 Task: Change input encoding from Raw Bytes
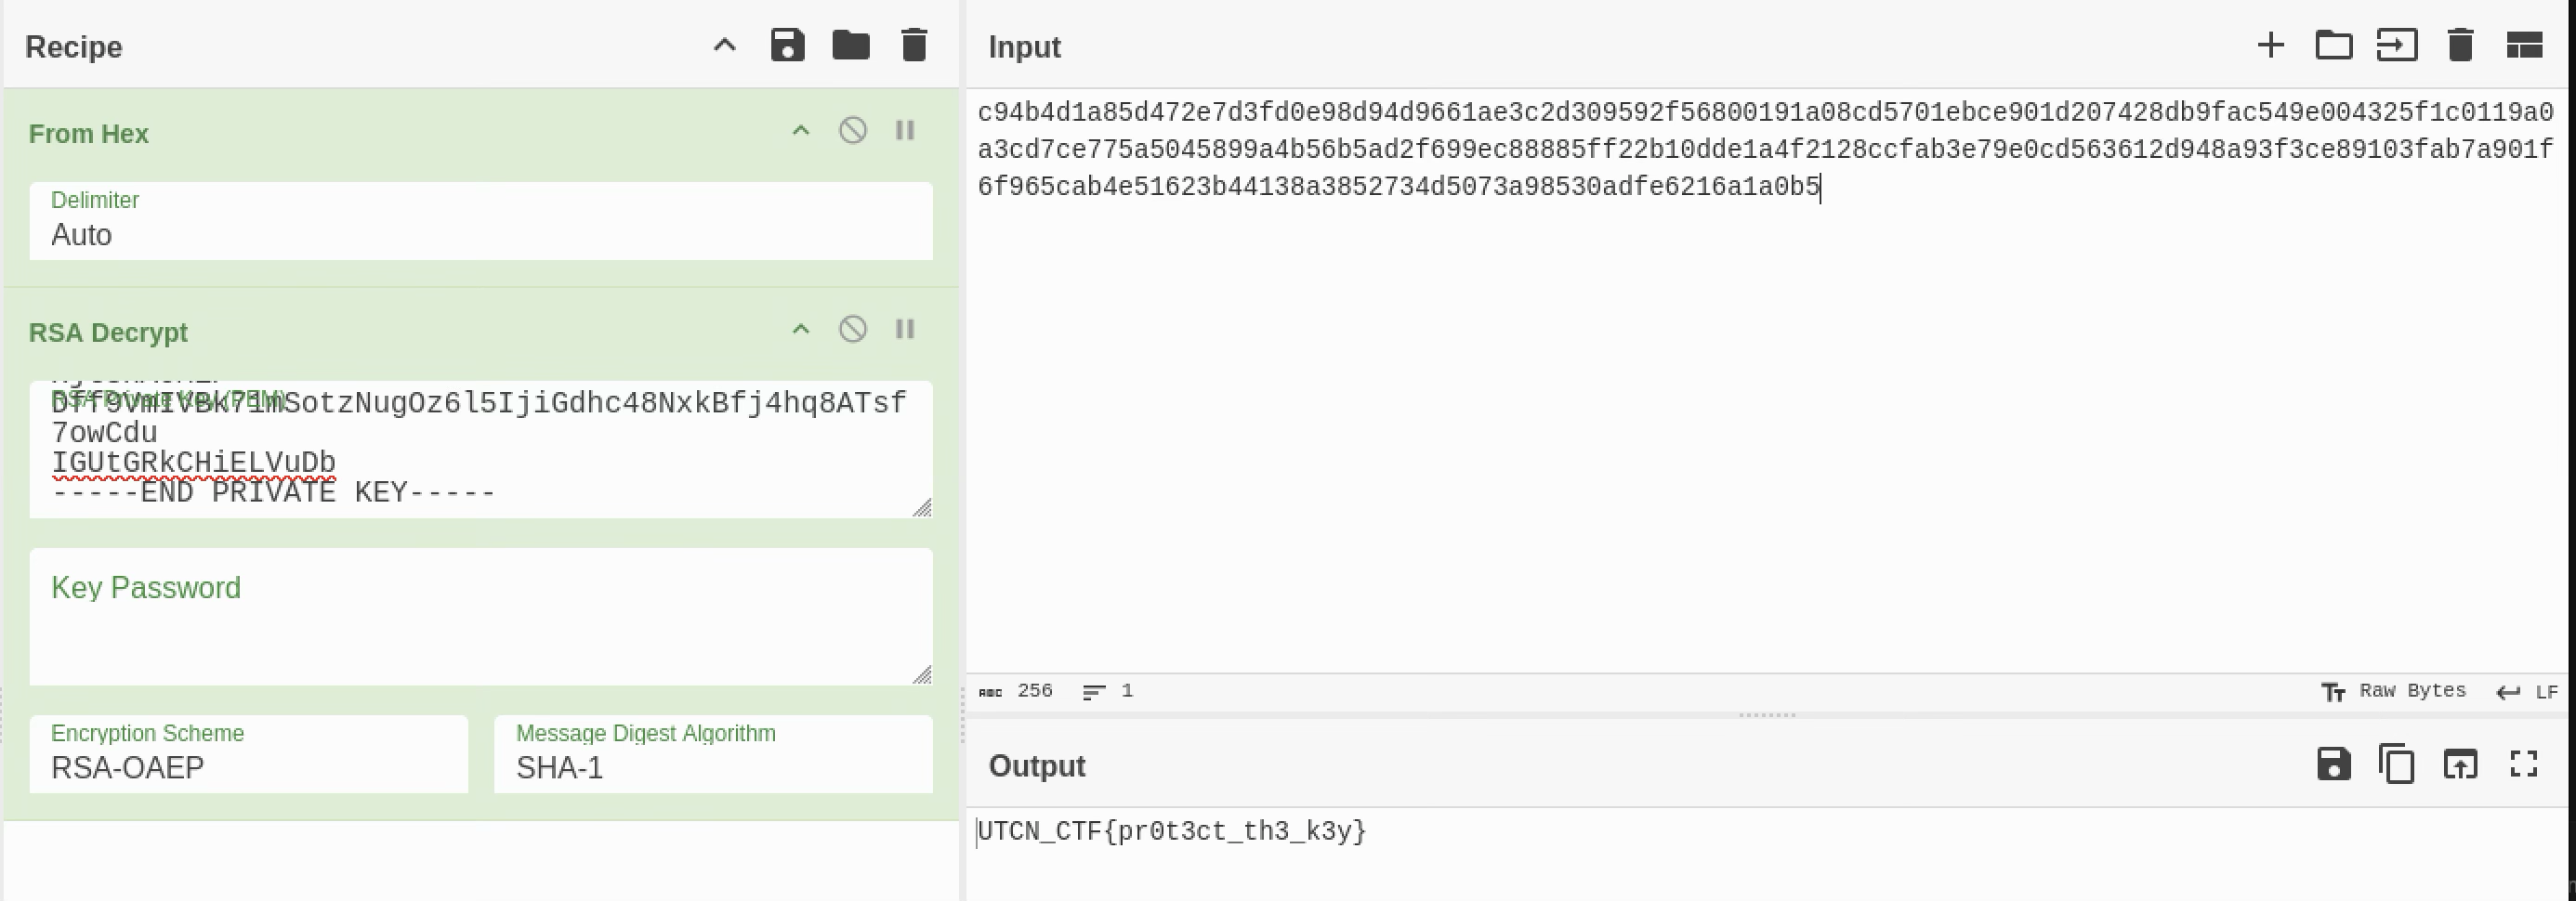click(x=2393, y=691)
